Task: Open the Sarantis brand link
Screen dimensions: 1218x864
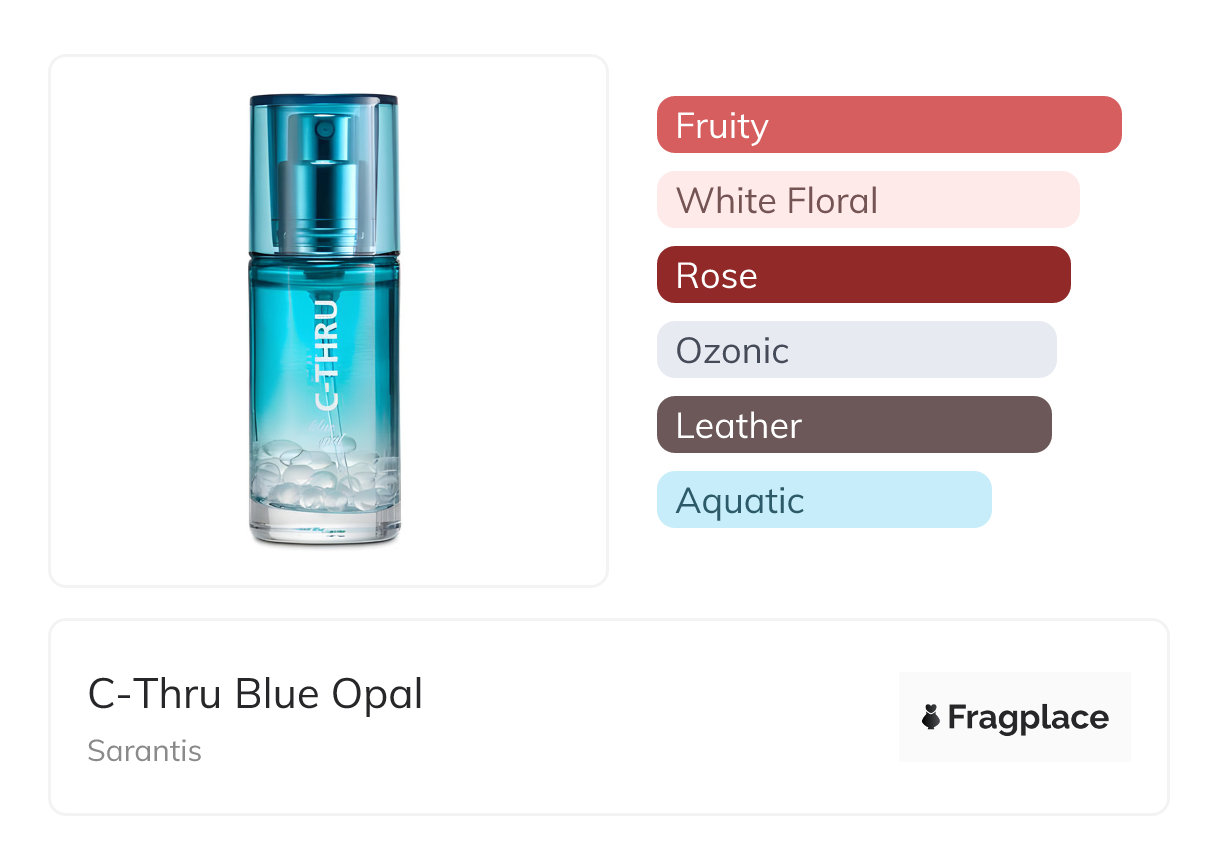Action: pos(144,751)
